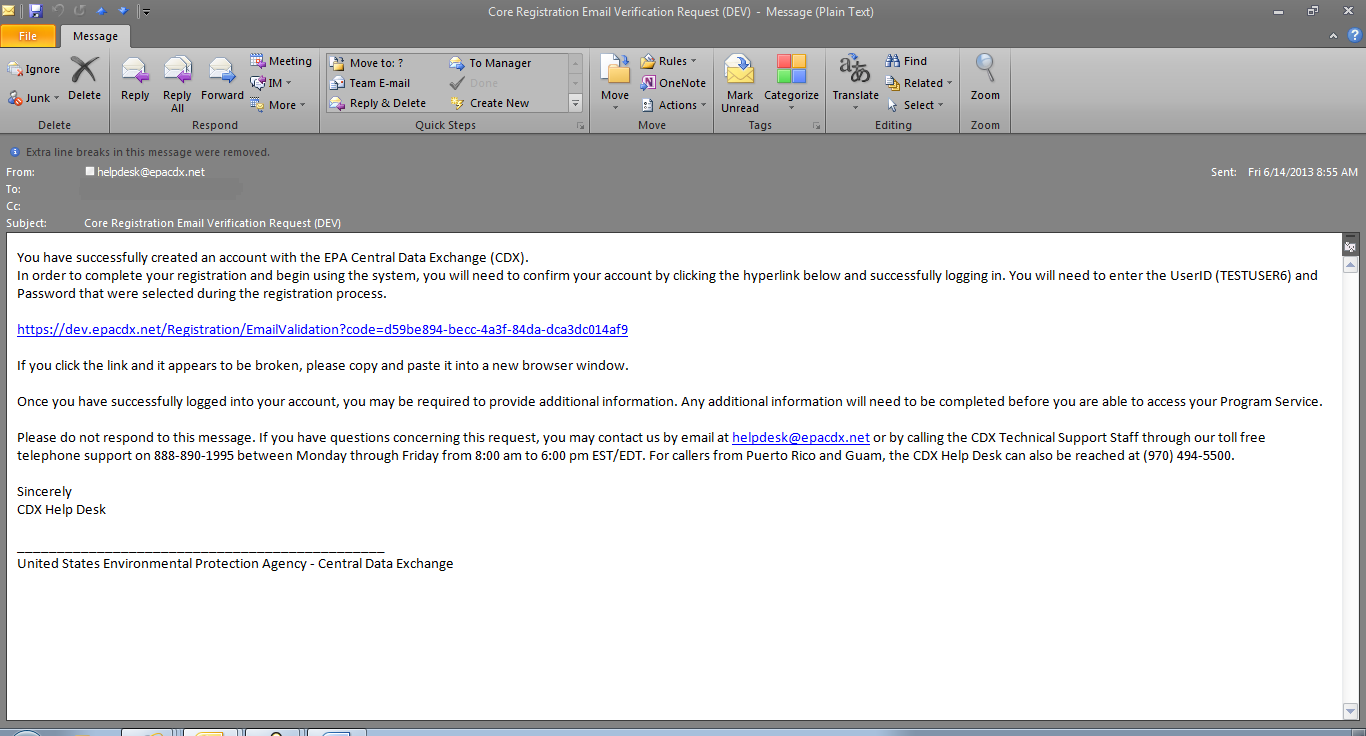Image resolution: width=1366 pixels, height=736 pixels.
Task: Click the Outlook envelope icon in the title bar
Action: [10, 11]
